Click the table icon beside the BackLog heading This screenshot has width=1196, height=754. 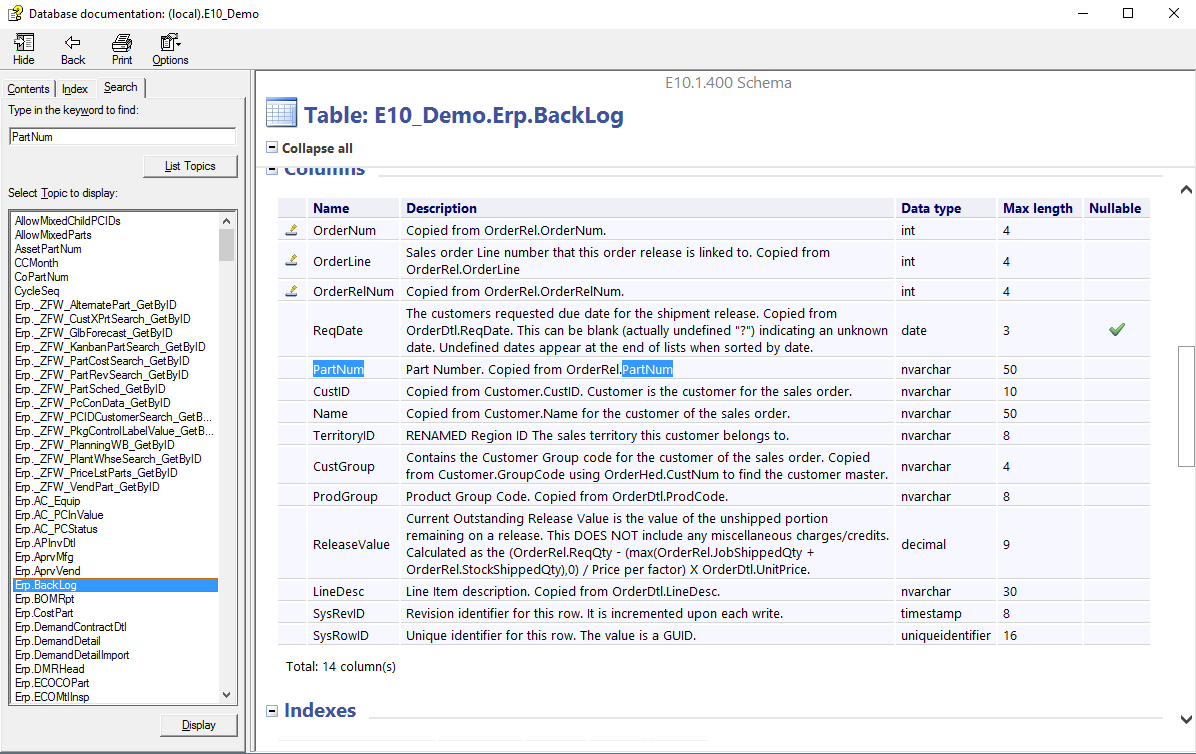[281, 113]
